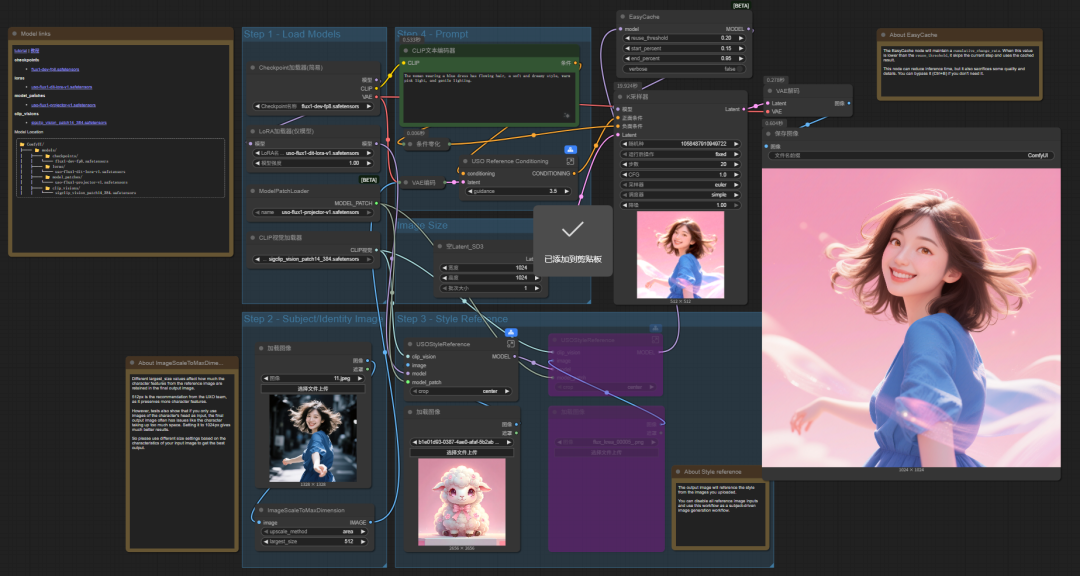Click the upload button under the 11.jpeg selector

pyautogui.click(x=313, y=389)
